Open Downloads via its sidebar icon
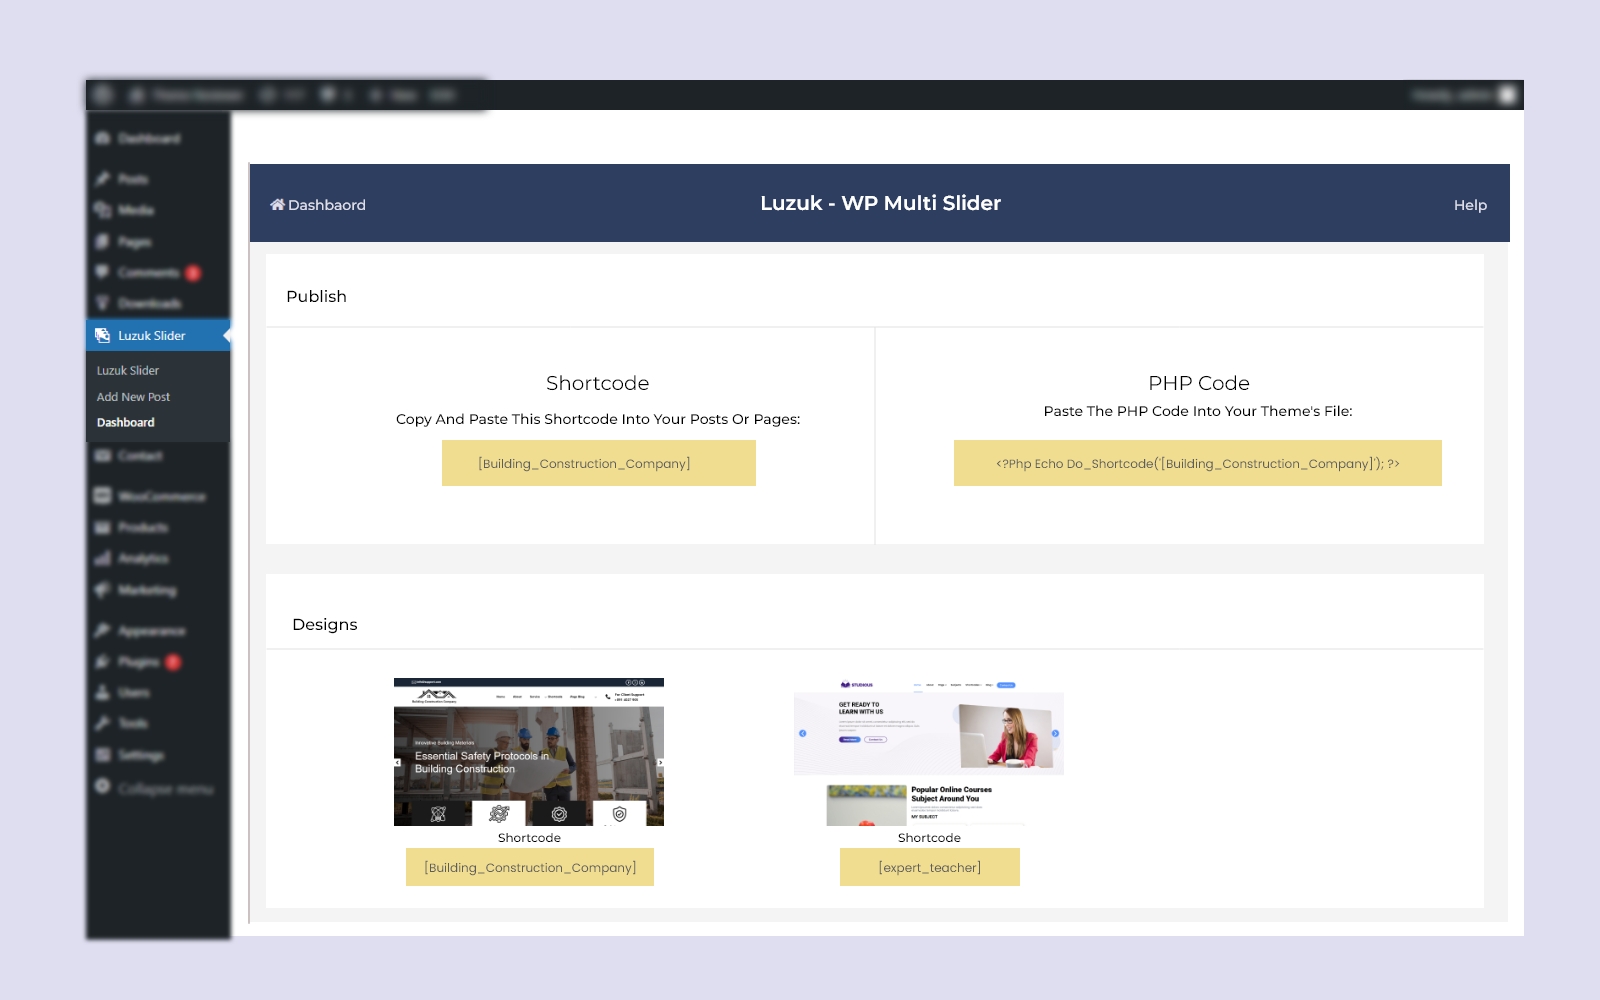 point(102,303)
